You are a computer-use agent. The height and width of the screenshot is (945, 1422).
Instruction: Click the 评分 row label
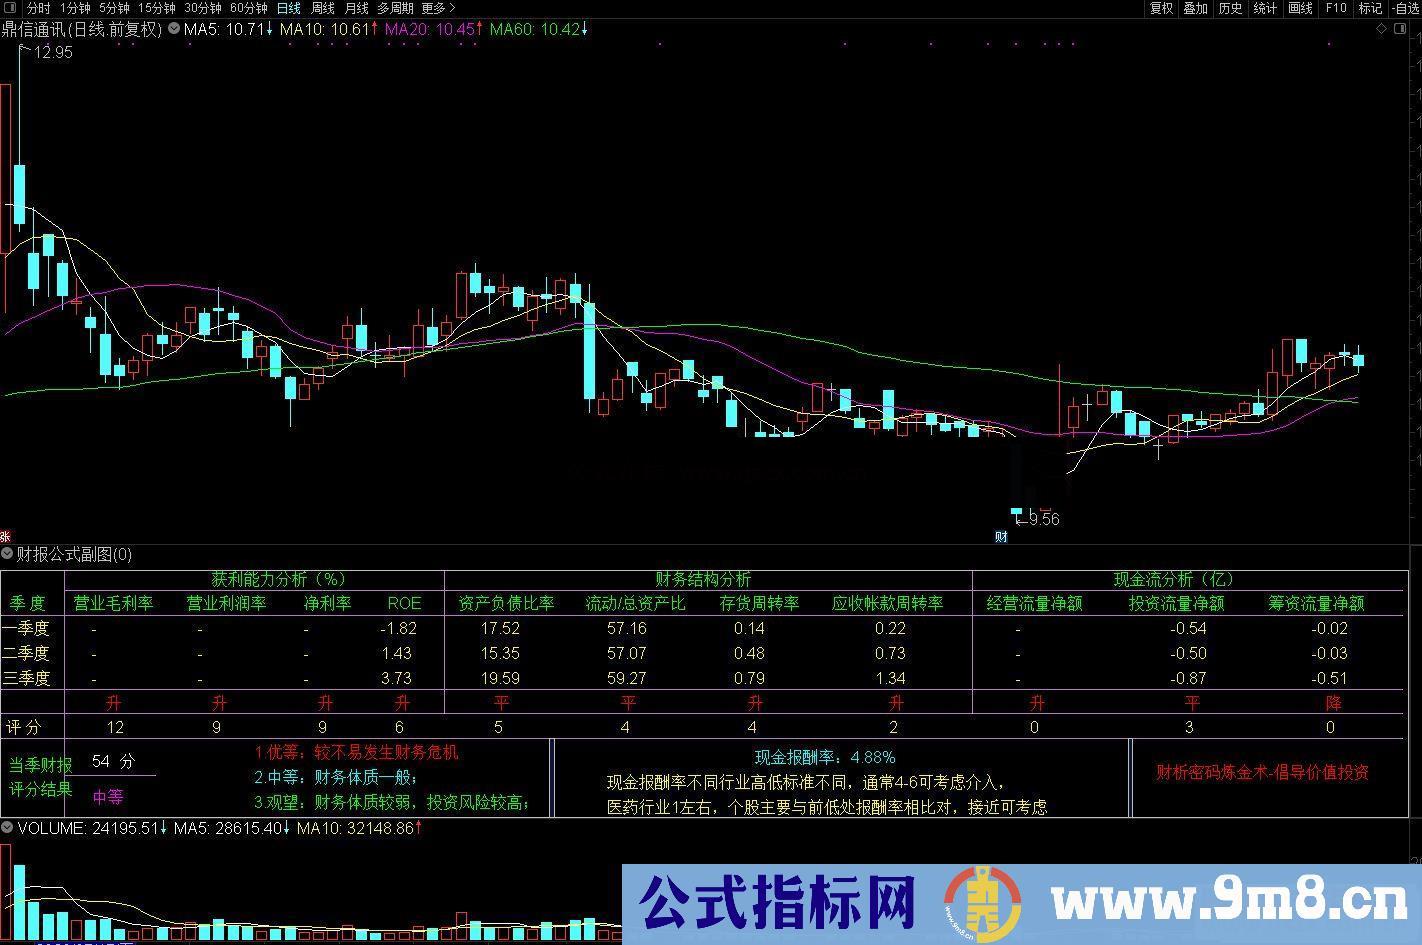coord(24,727)
